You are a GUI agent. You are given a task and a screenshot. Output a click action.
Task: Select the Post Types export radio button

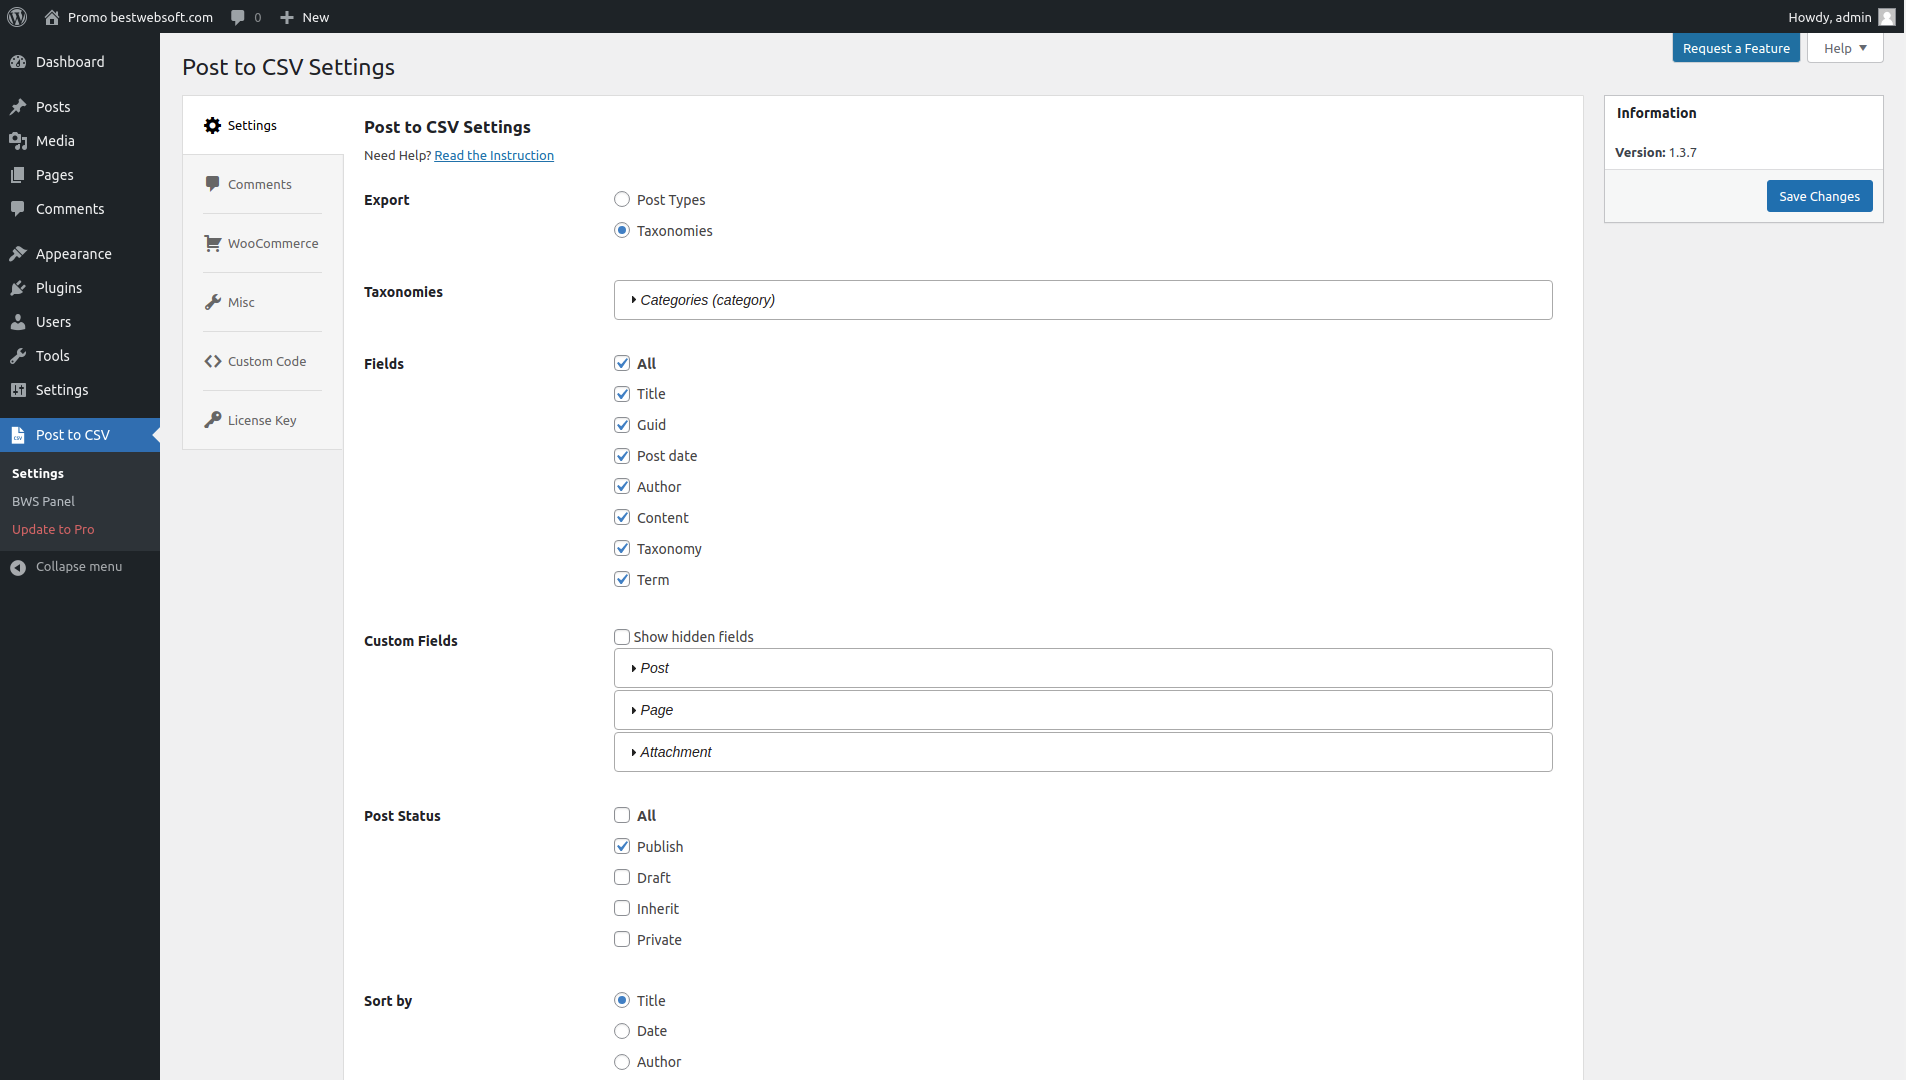(x=622, y=199)
